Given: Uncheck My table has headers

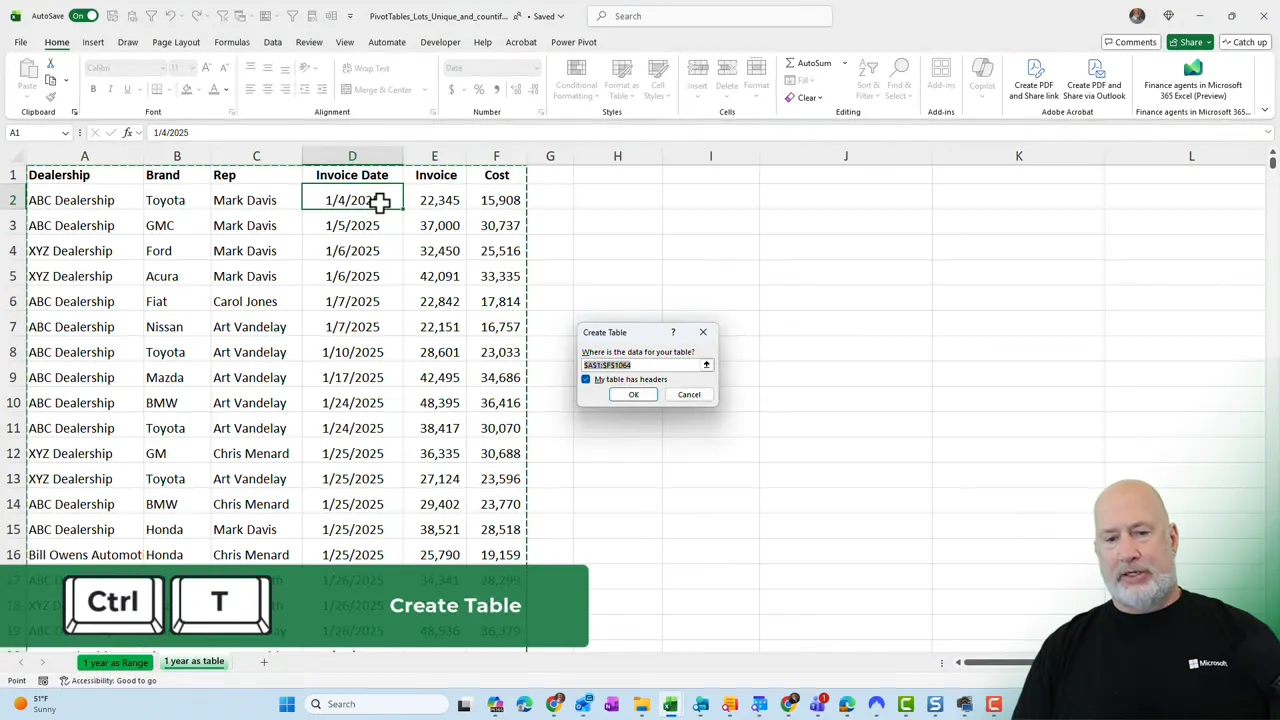Looking at the screenshot, I should tap(586, 379).
